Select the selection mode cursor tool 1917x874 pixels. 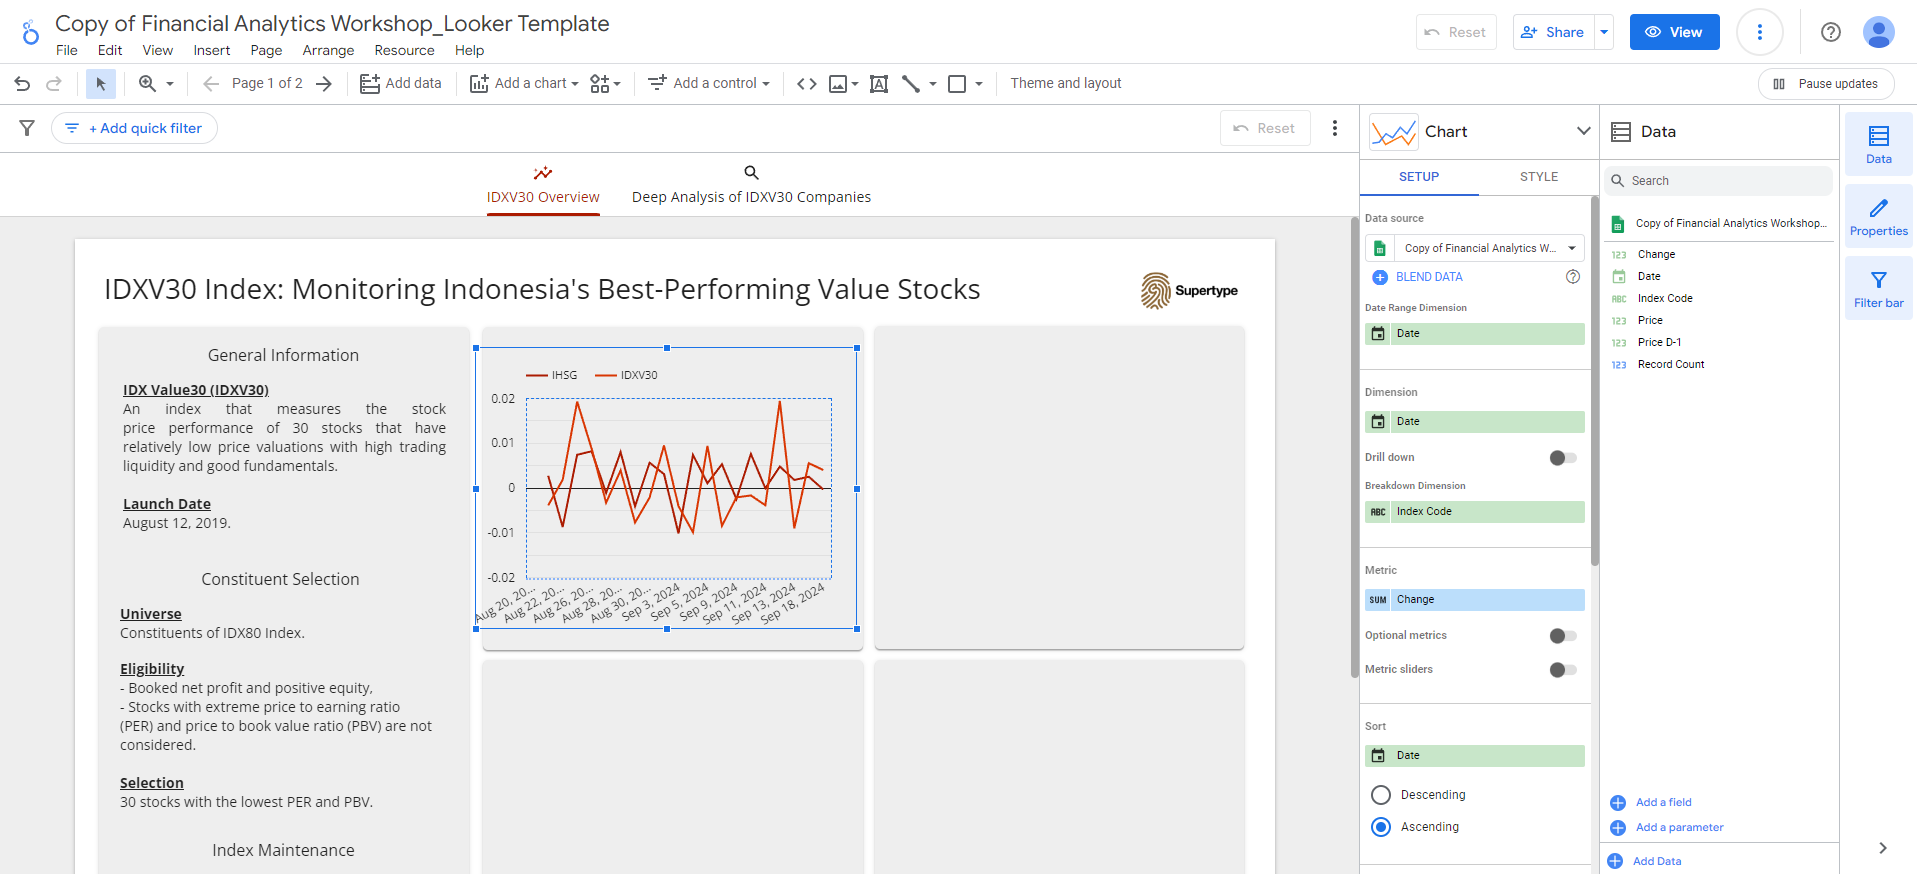(x=100, y=84)
